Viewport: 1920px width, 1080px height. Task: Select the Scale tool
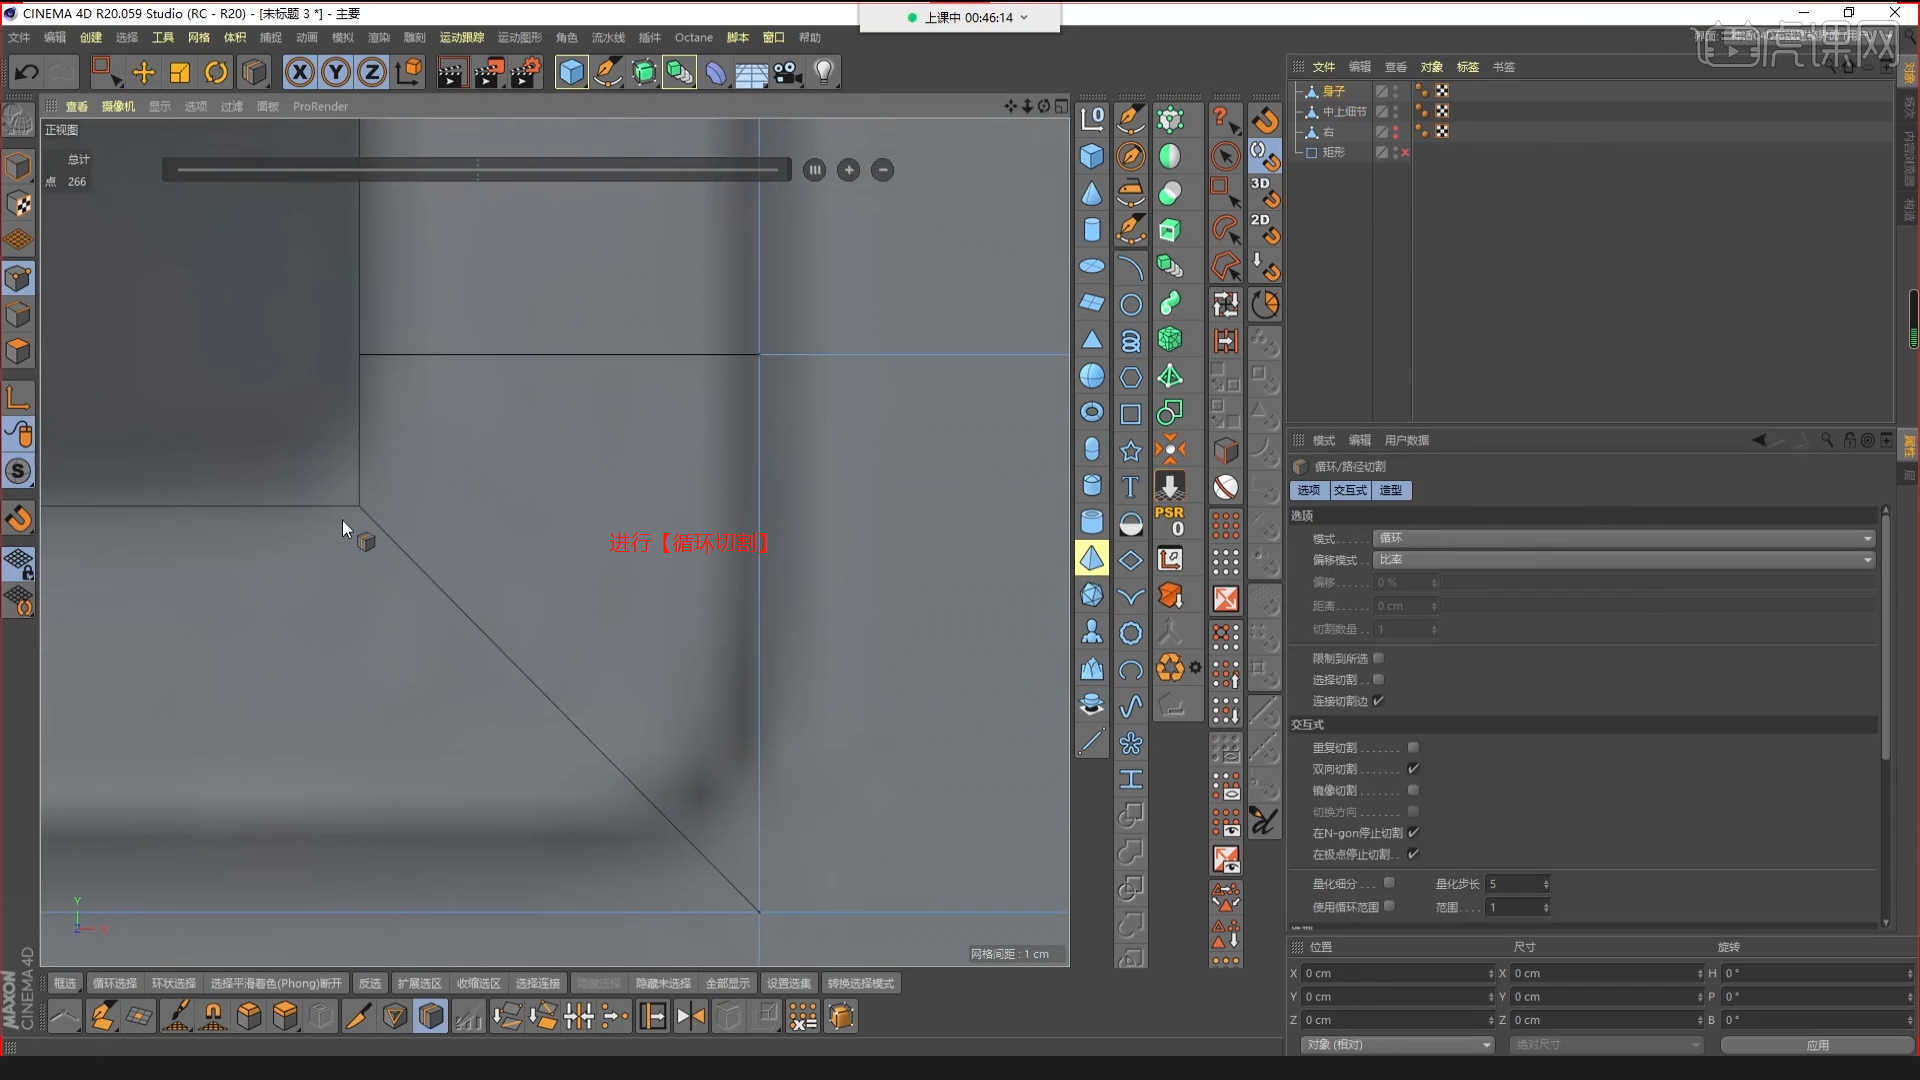point(180,72)
